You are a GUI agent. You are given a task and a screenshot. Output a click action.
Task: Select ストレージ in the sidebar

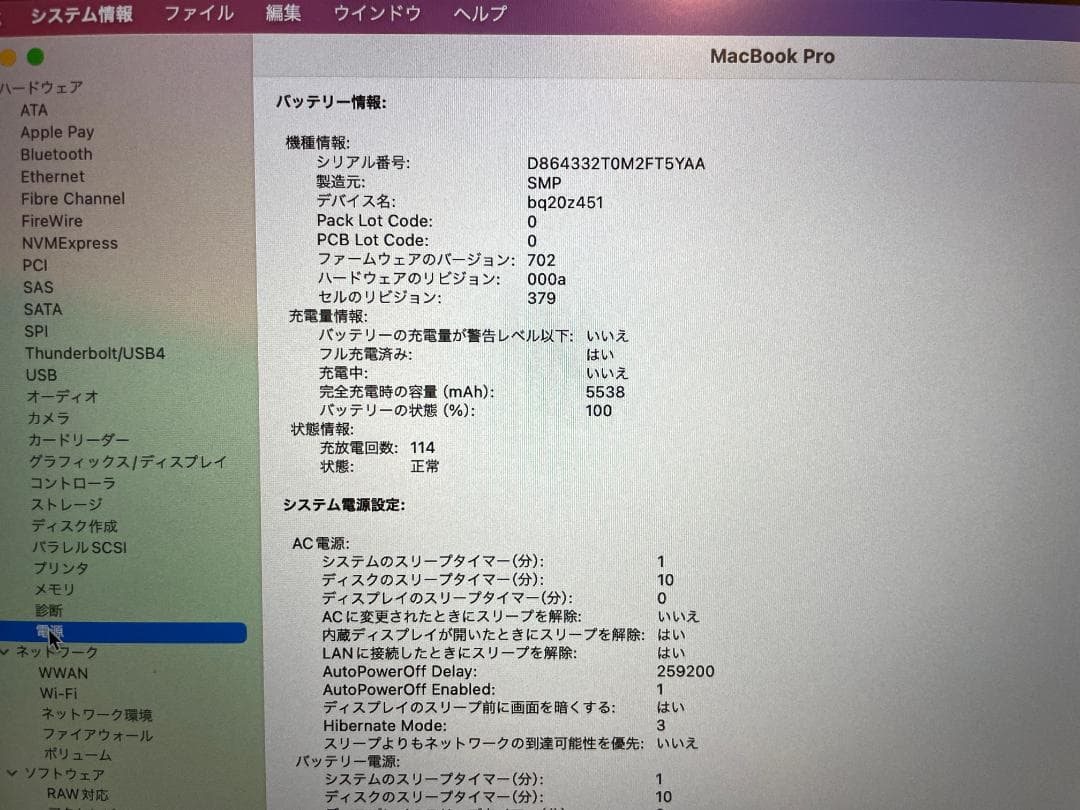click(54, 504)
